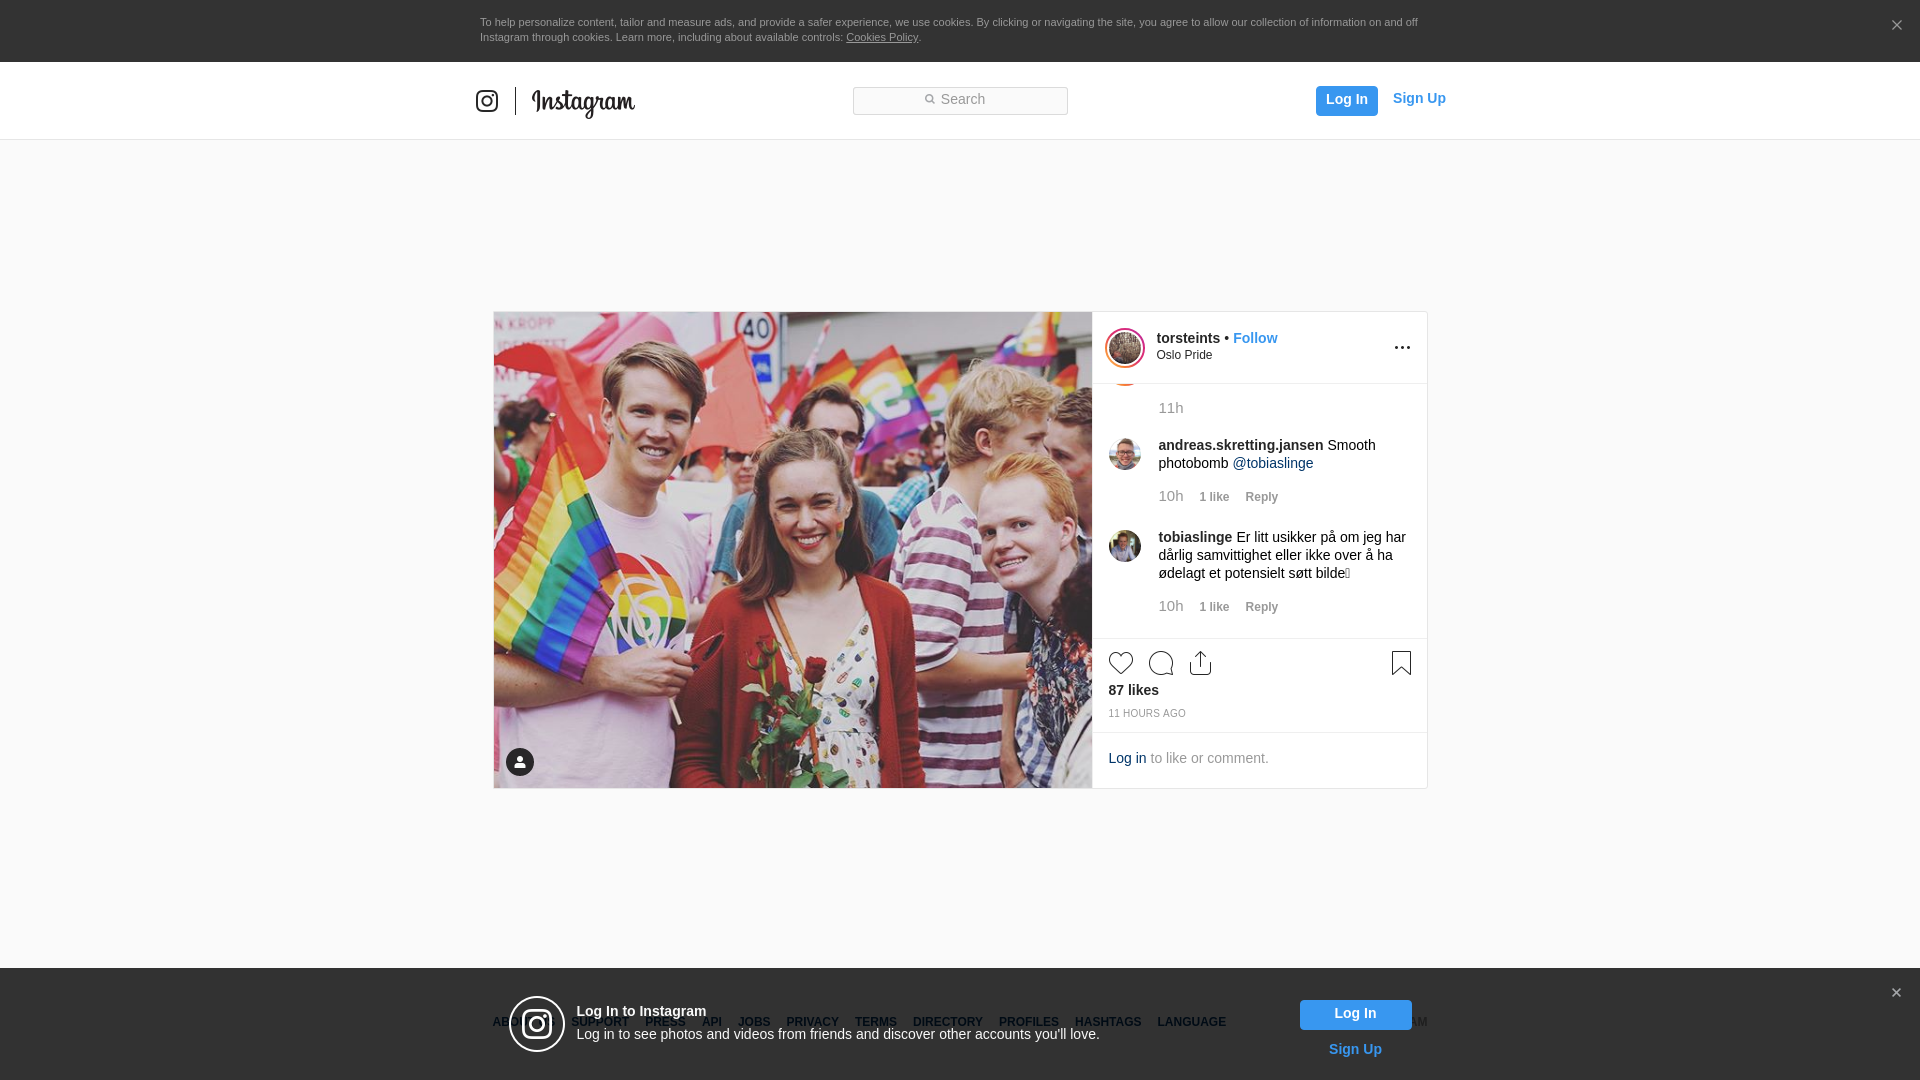Image resolution: width=1920 pixels, height=1080 pixels.
Task: Dismiss the cookie notice banner
Action: [1896, 26]
